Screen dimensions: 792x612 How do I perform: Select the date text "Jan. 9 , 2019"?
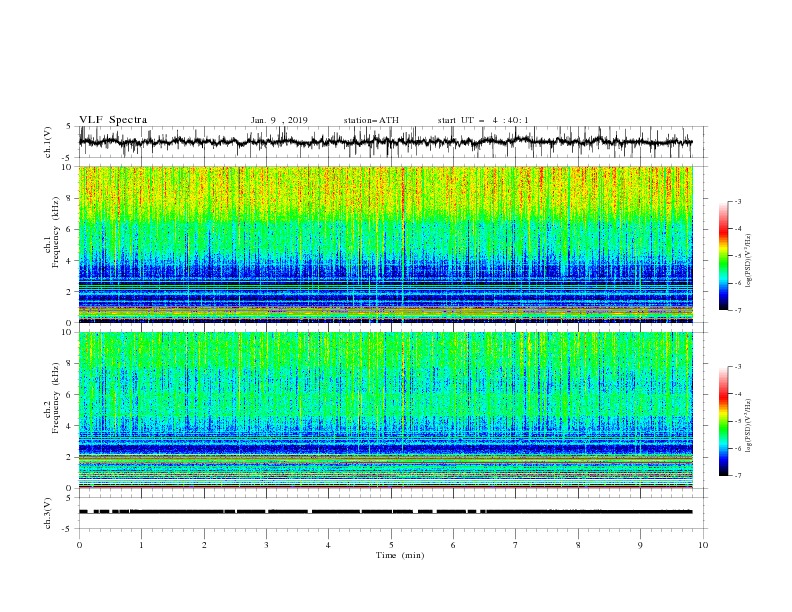pos(279,120)
